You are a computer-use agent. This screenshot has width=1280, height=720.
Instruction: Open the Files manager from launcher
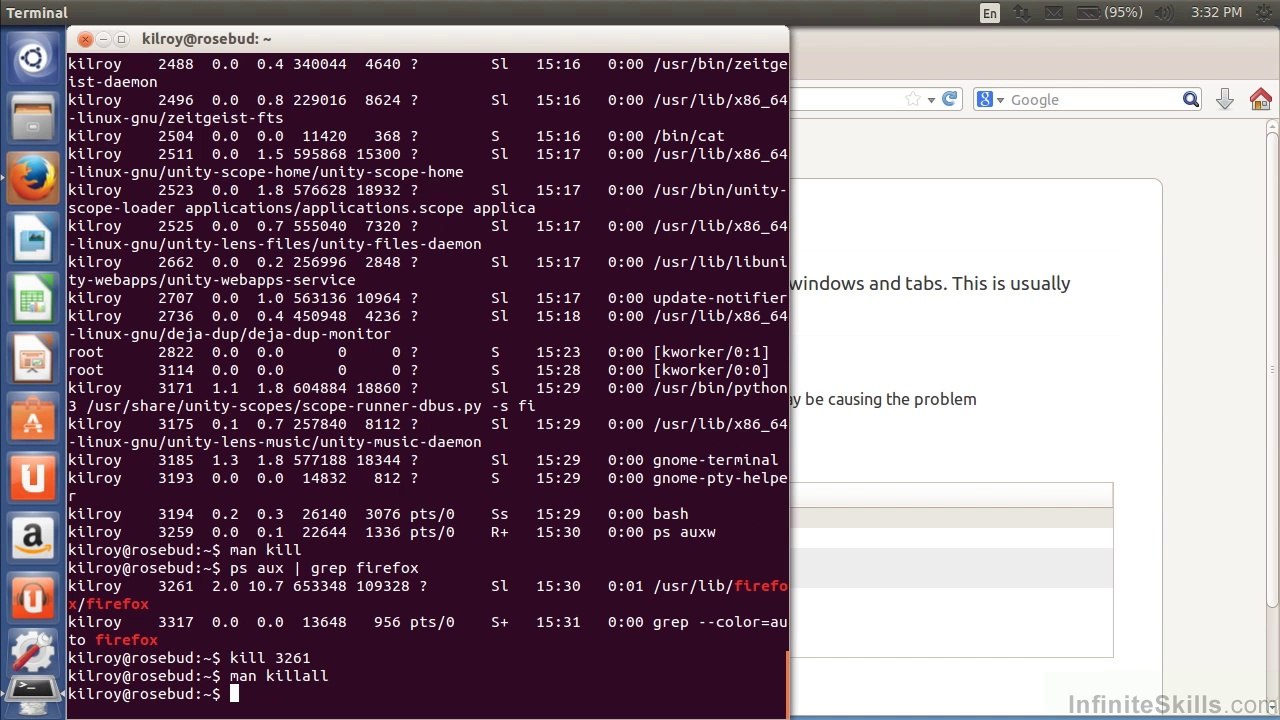point(33,118)
